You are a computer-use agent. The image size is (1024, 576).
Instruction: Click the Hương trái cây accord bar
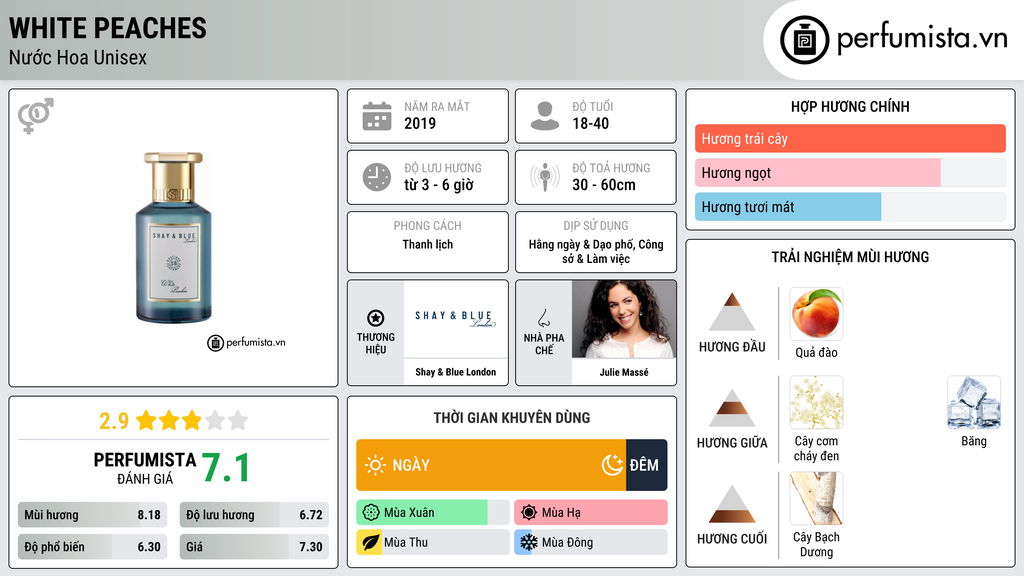coord(850,138)
